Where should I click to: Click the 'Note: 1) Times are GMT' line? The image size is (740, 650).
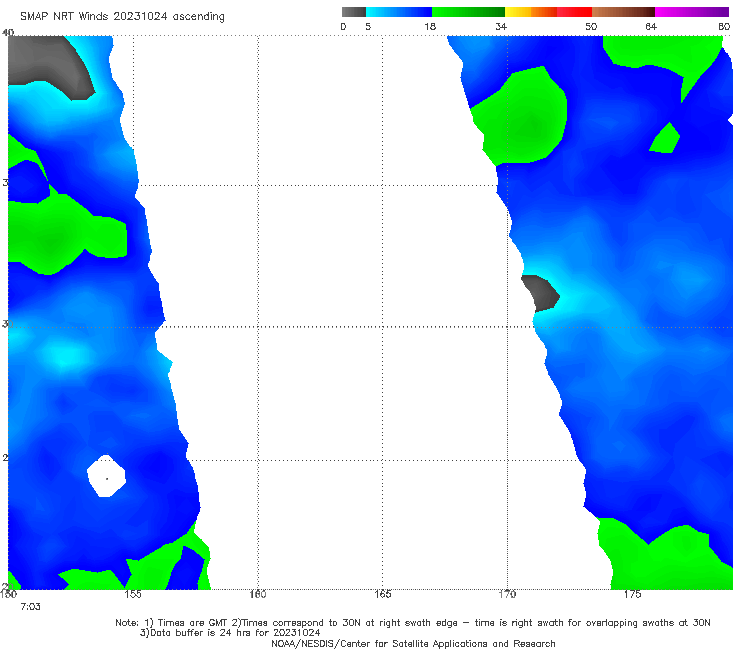[412, 623]
